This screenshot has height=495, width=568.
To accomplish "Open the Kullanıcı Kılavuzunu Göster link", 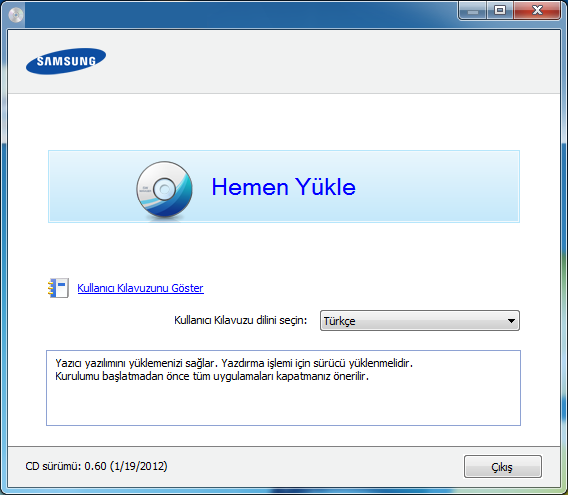I will 141,288.
